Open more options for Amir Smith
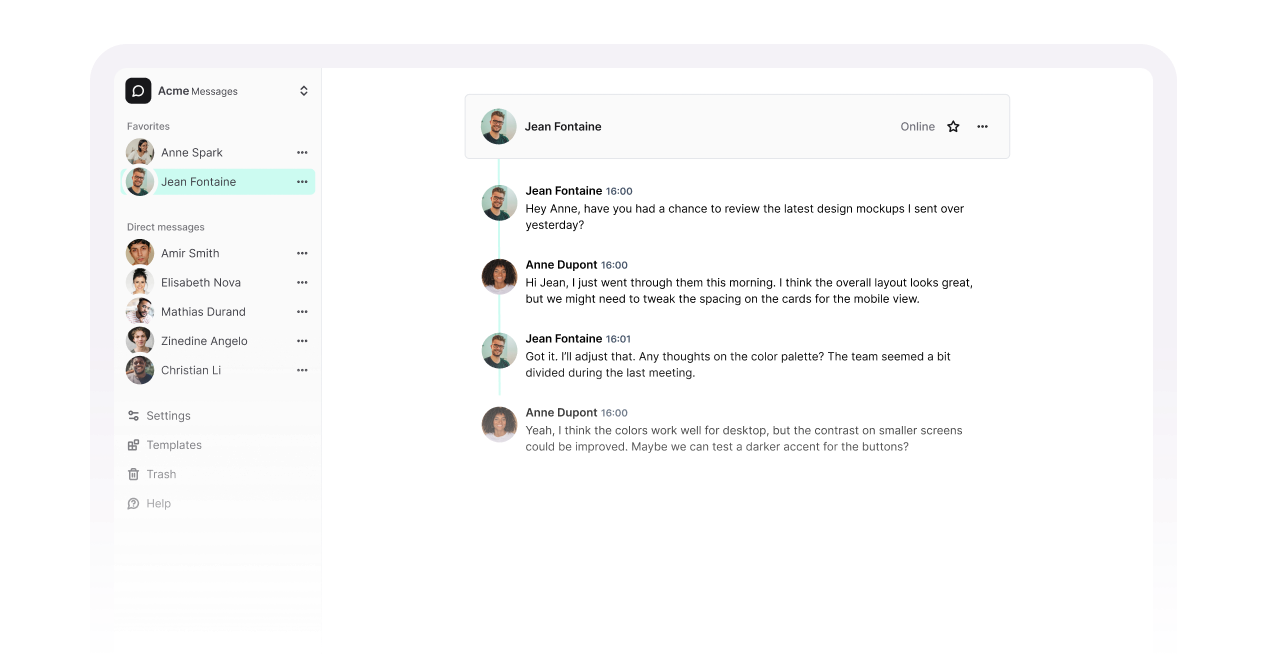The height and width of the screenshot is (664, 1268). click(302, 253)
